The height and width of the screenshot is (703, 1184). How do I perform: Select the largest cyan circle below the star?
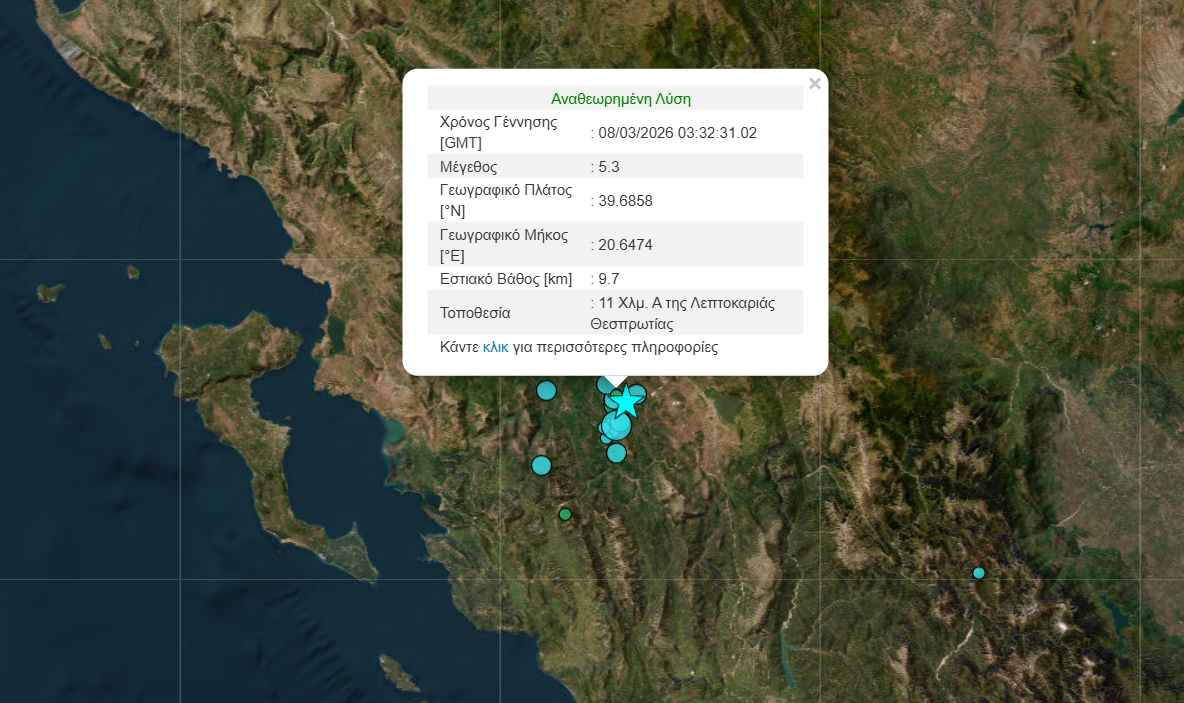point(617,426)
